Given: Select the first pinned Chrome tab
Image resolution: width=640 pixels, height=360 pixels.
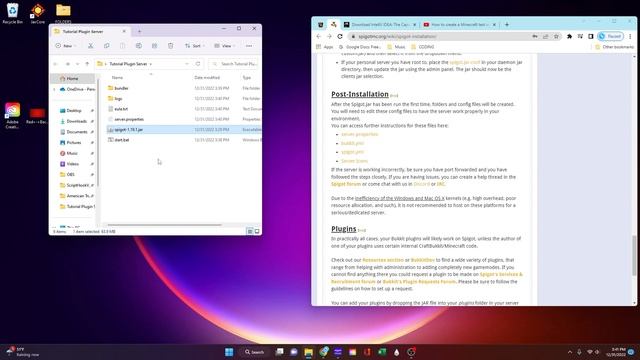Looking at the screenshot, I should [321, 24].
